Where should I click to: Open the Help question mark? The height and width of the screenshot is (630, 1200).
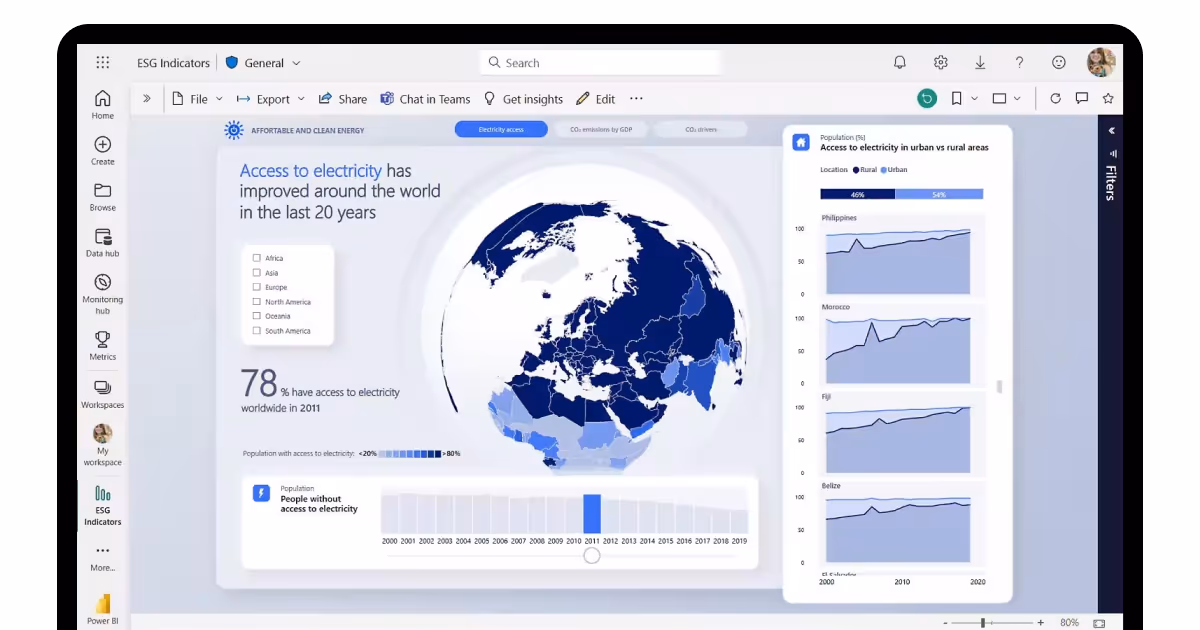[x=1019, y=62]
